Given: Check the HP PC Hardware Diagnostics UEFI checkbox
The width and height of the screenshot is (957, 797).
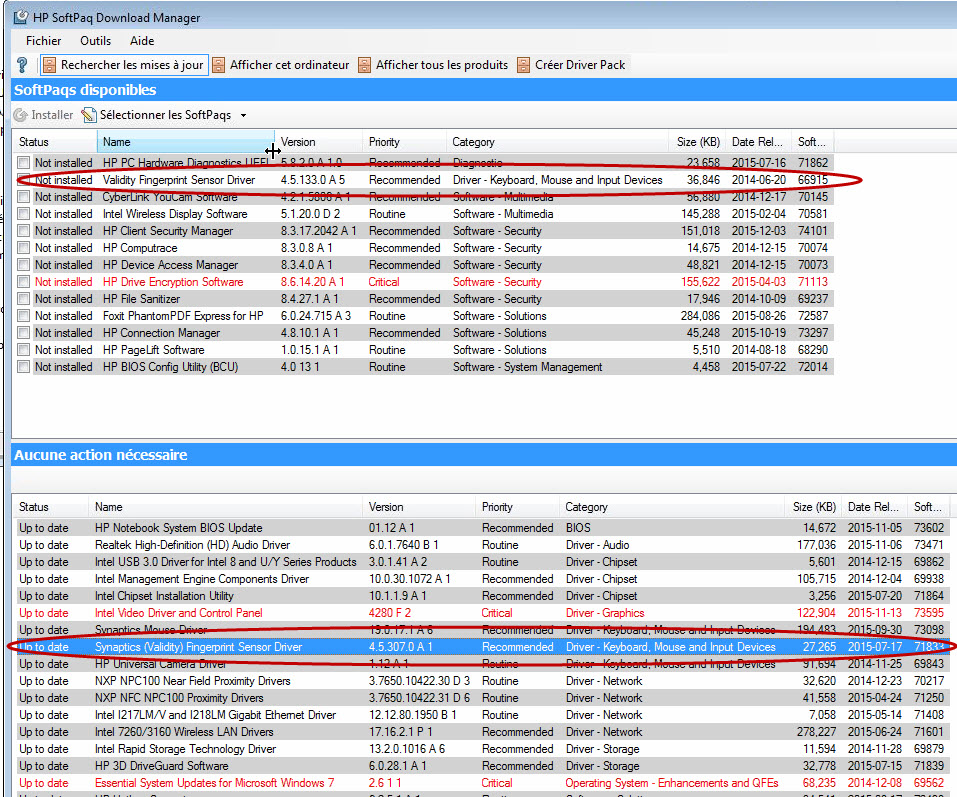Looking at the screenshot, I should 24,163.
